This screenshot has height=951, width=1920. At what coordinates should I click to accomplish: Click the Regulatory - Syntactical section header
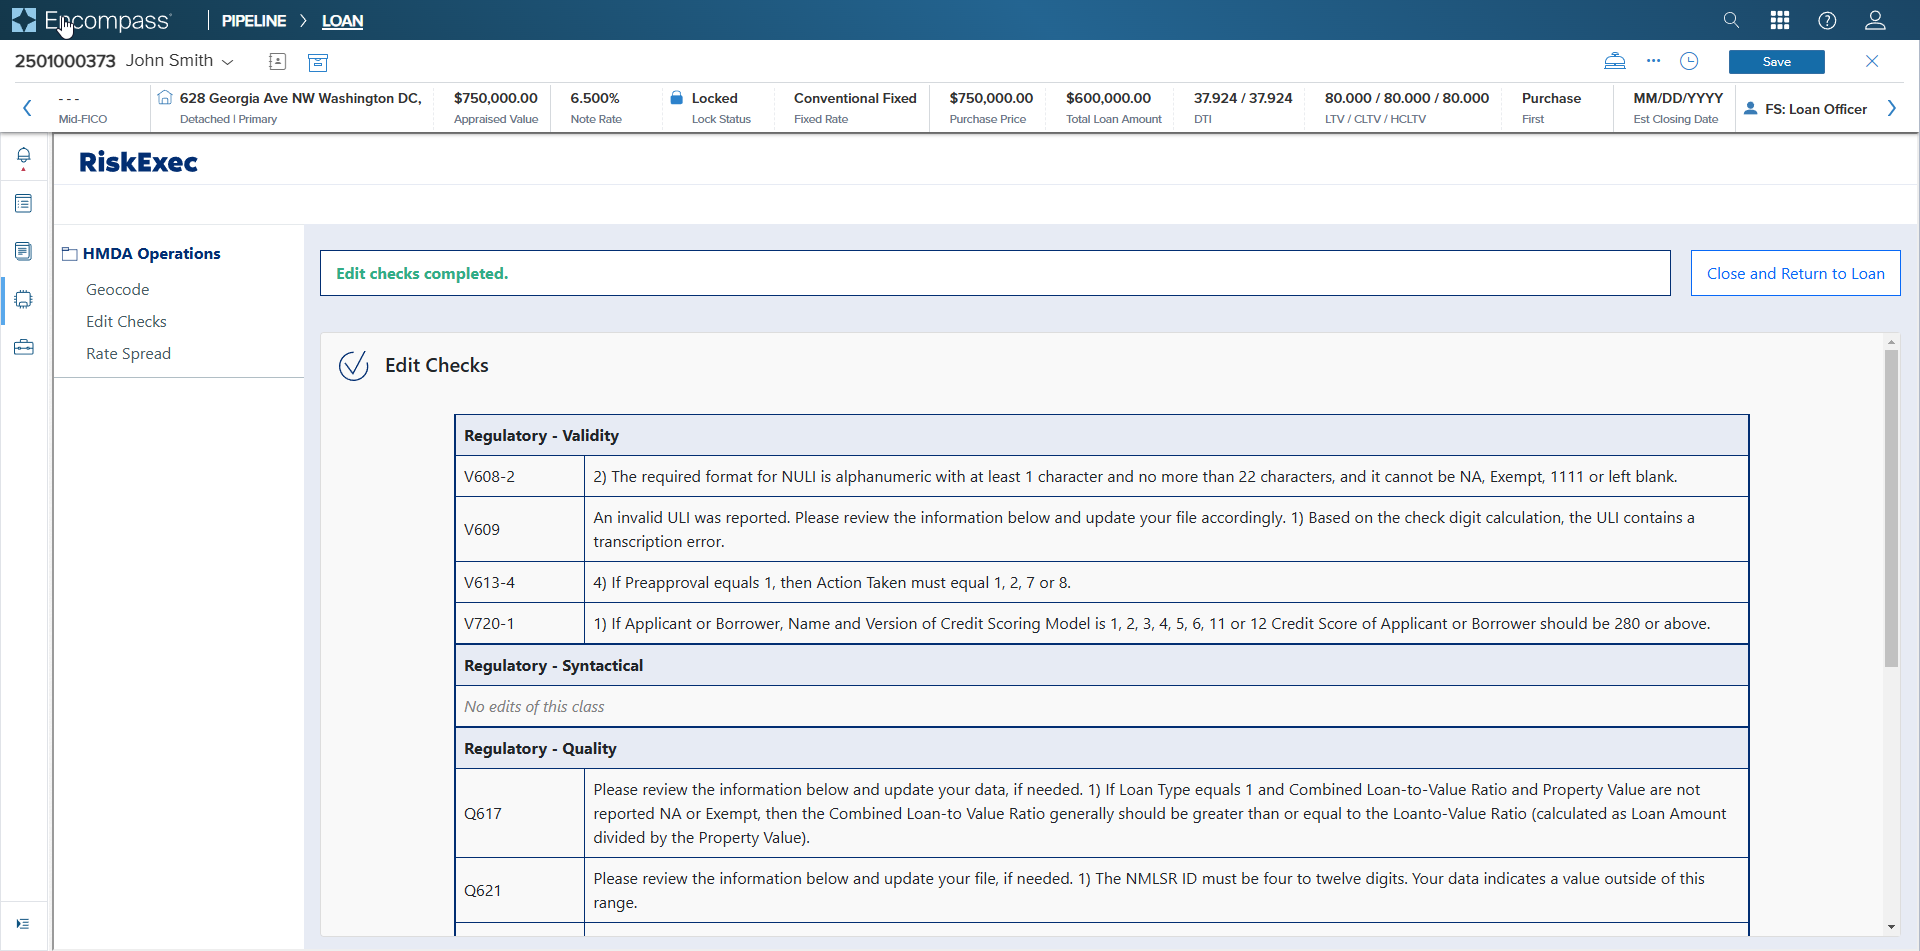pos(1102,665)
